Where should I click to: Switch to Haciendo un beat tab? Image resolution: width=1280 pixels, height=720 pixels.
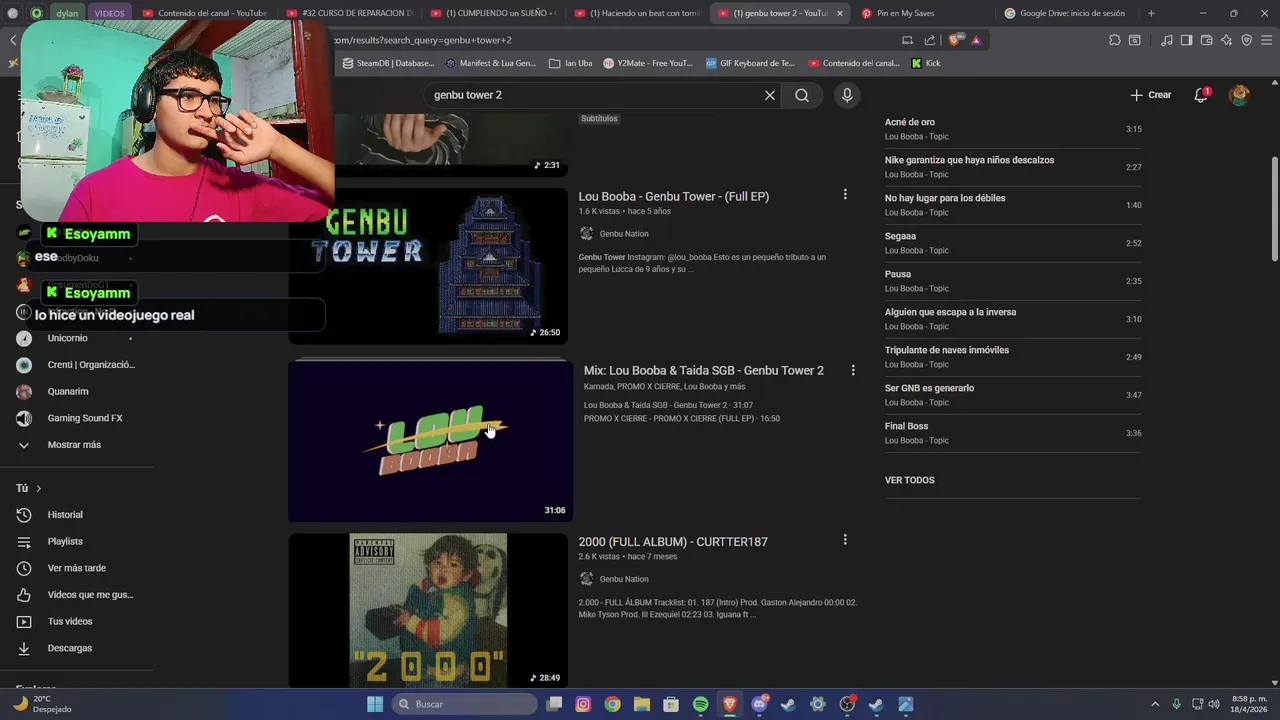pos(638,13)
